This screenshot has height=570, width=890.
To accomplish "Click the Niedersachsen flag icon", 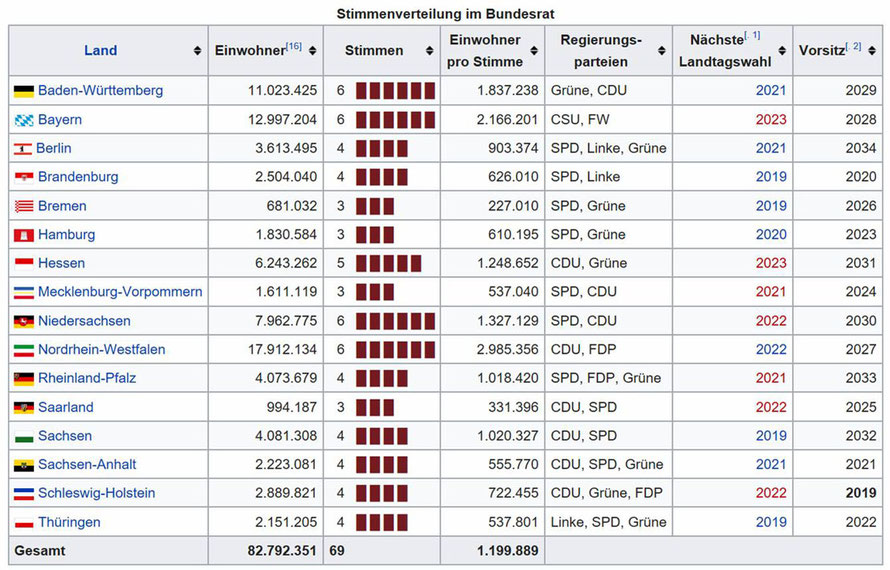I will coord(24,322).
